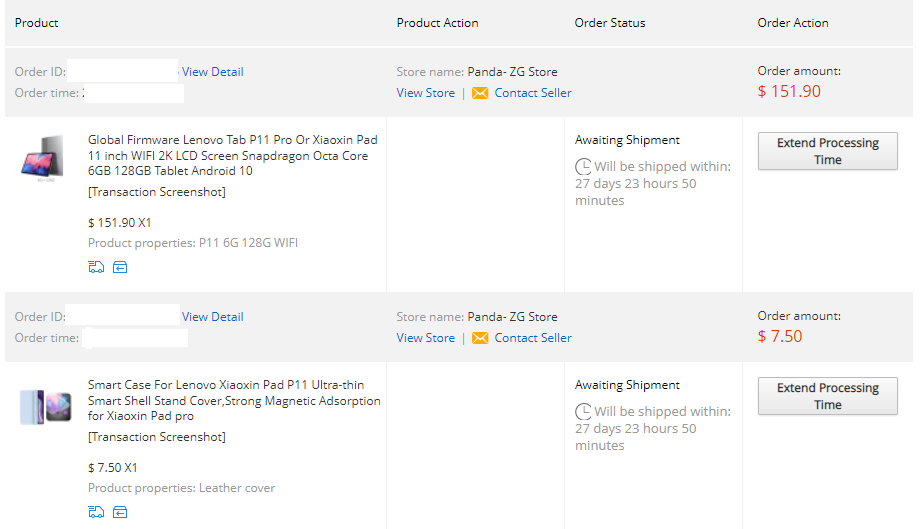Click the clock icon in the tablet order status
The height and width of the screenshot is (529, 922).
pos(583,167)
